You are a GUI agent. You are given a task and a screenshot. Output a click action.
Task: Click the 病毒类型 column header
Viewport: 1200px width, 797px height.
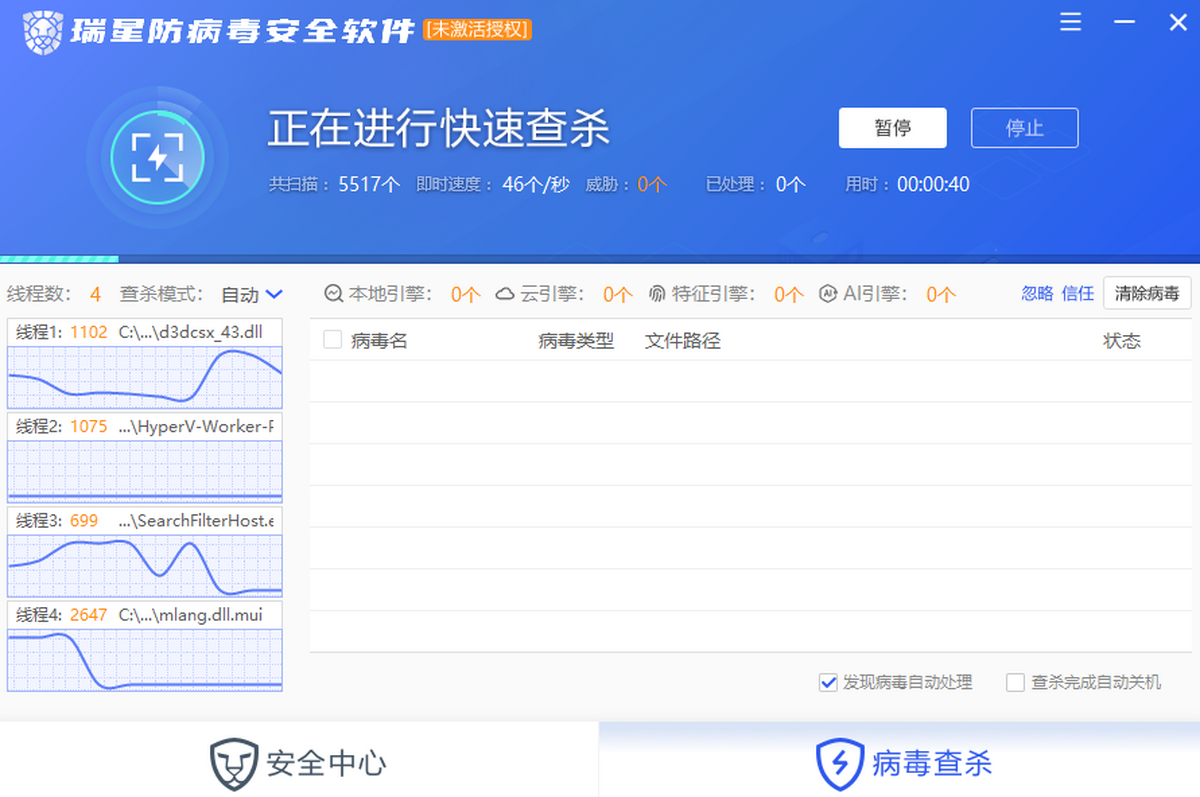point(576,341)
